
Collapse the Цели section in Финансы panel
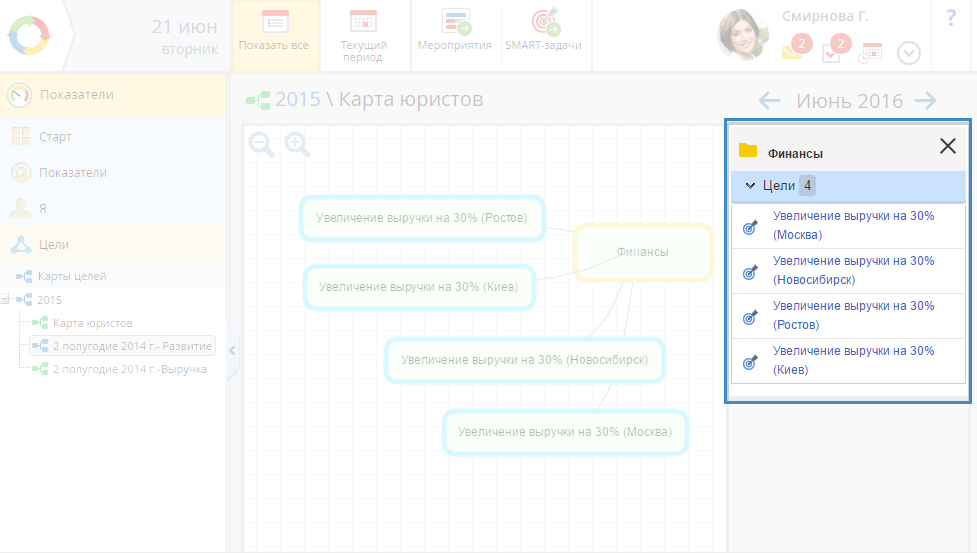tap(750, 186)
